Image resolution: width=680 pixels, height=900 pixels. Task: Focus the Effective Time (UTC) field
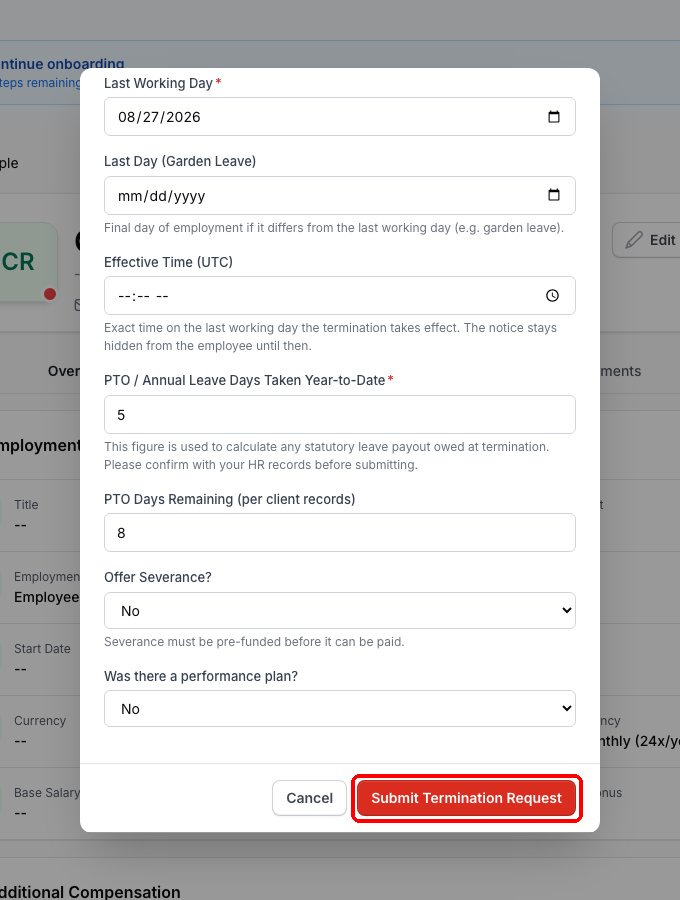click(340, 296)
